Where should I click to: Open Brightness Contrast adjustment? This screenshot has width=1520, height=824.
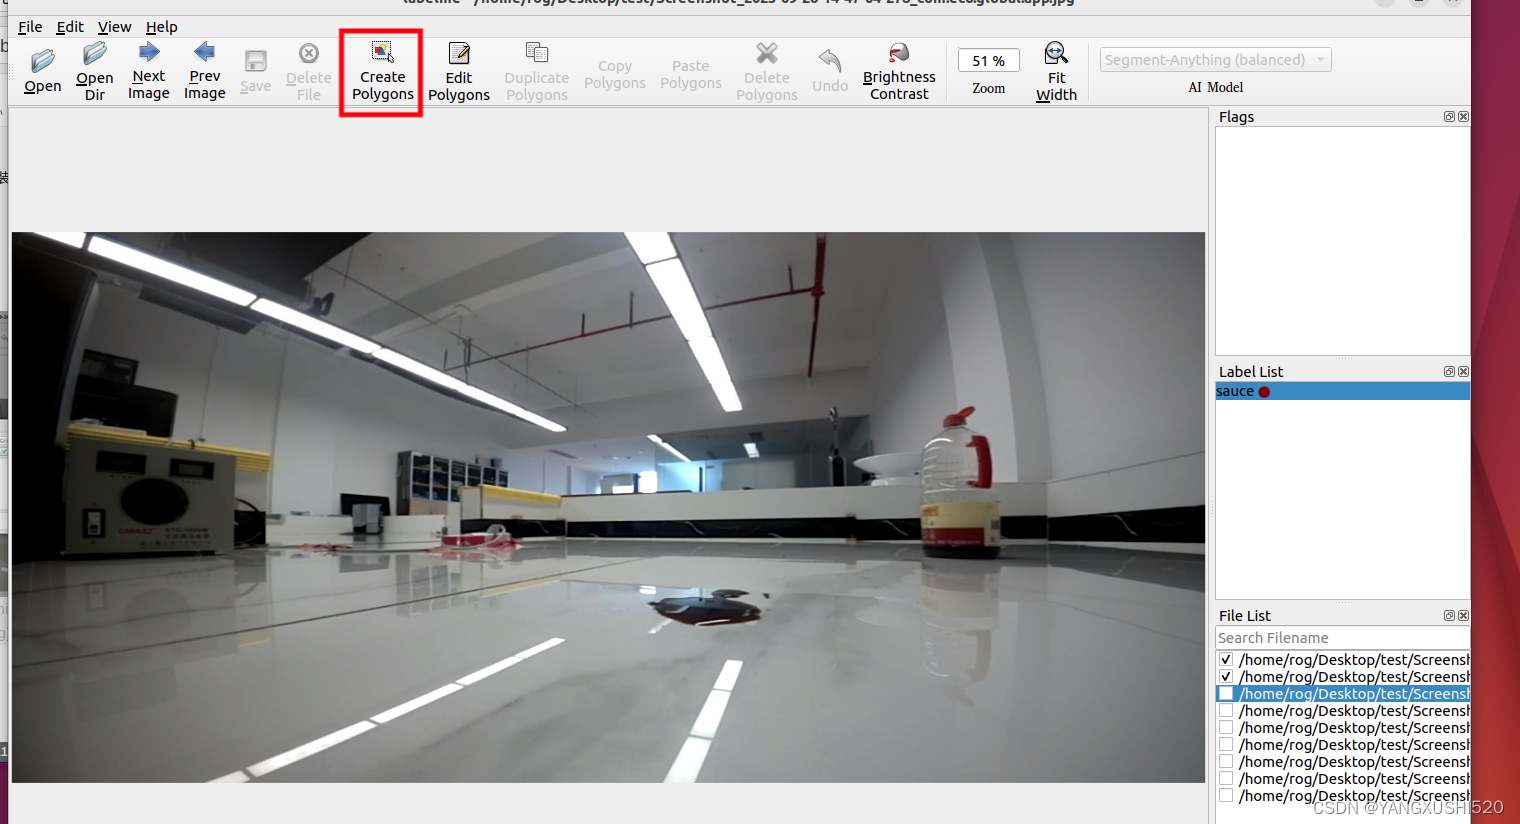click(899, 72)
